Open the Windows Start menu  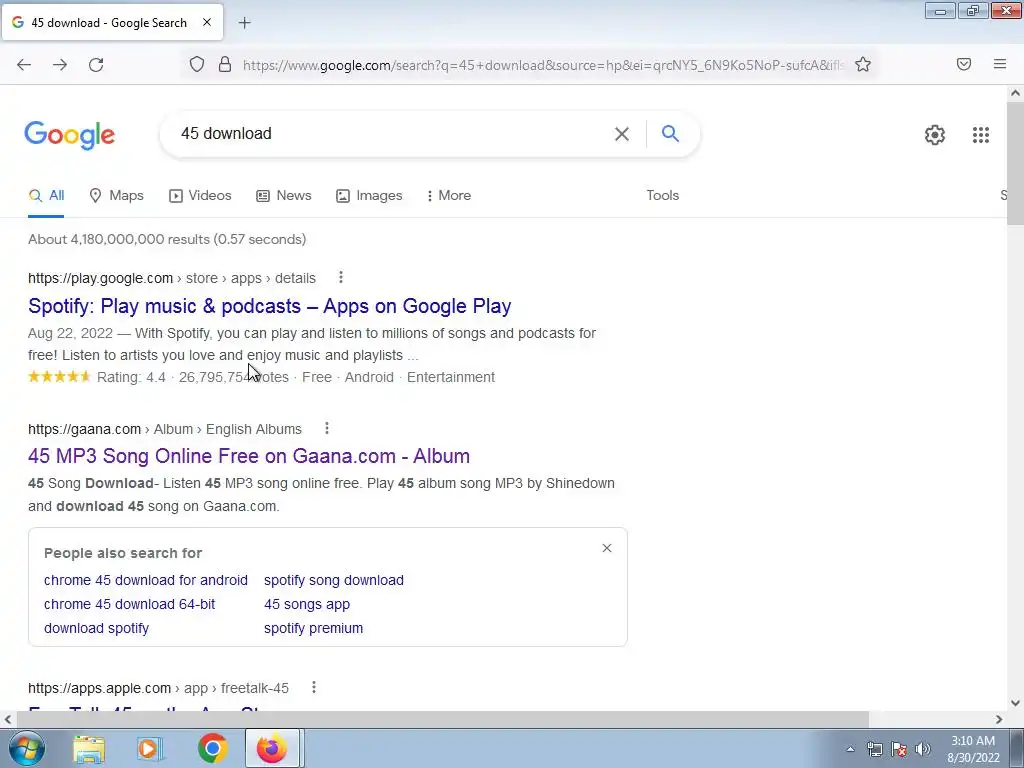click(25, 748)
